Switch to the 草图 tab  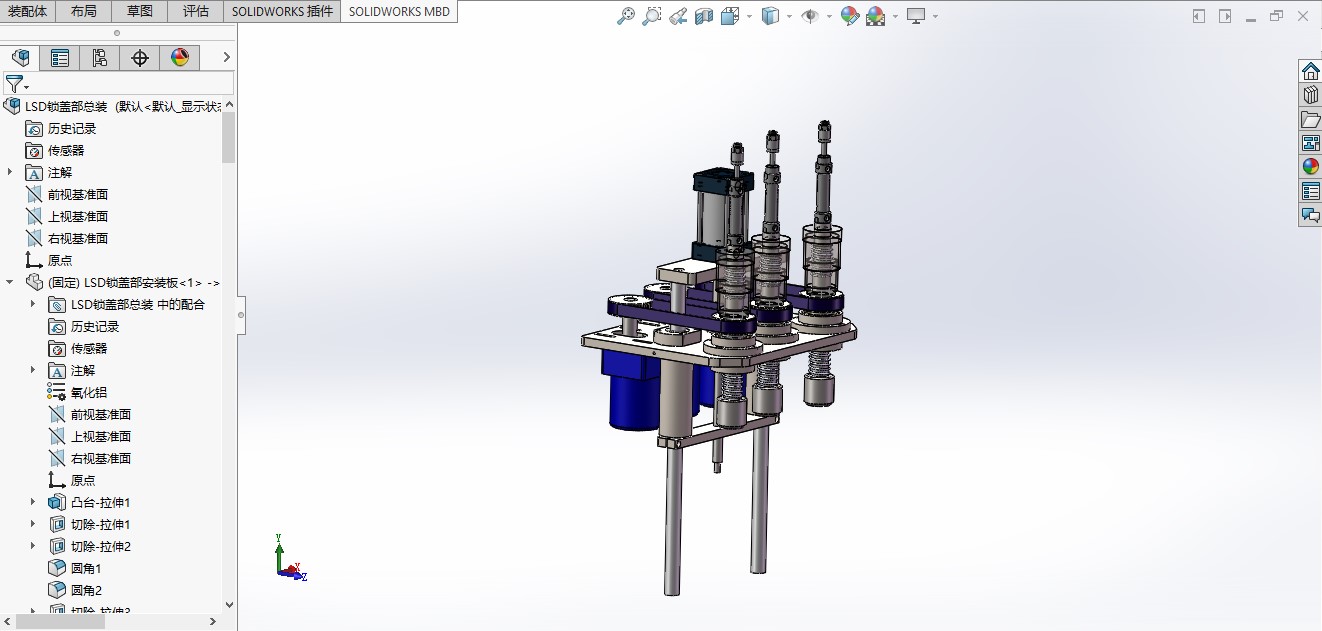pyautogui.click(x=140, y=12)
